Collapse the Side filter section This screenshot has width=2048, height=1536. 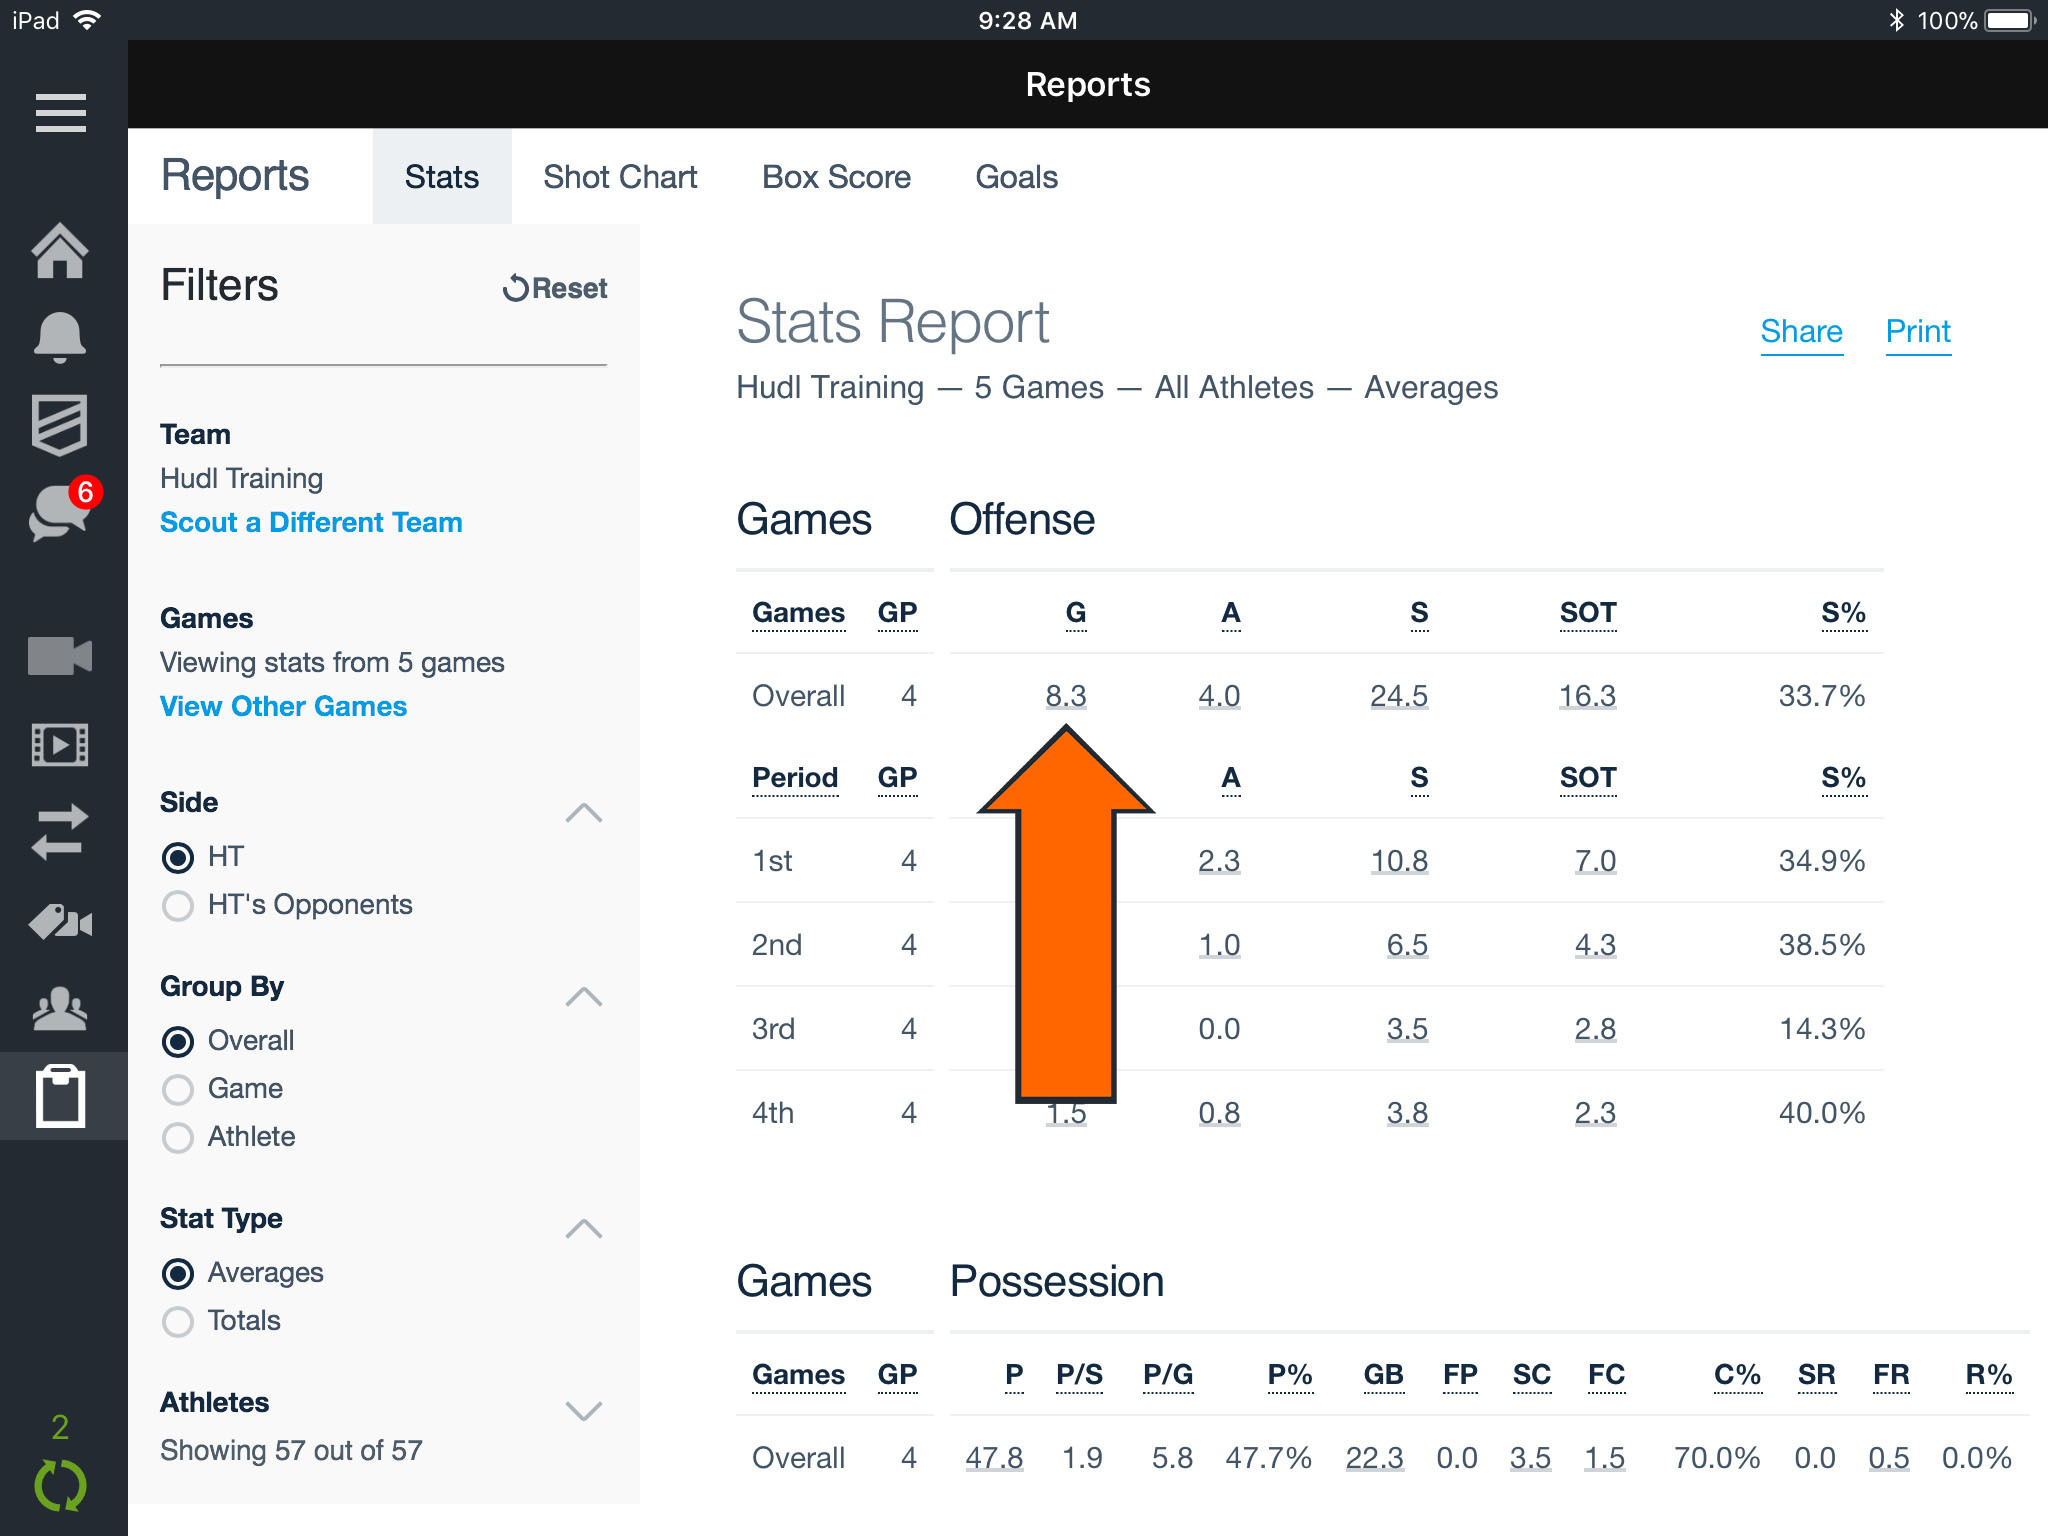coord(585,814)
